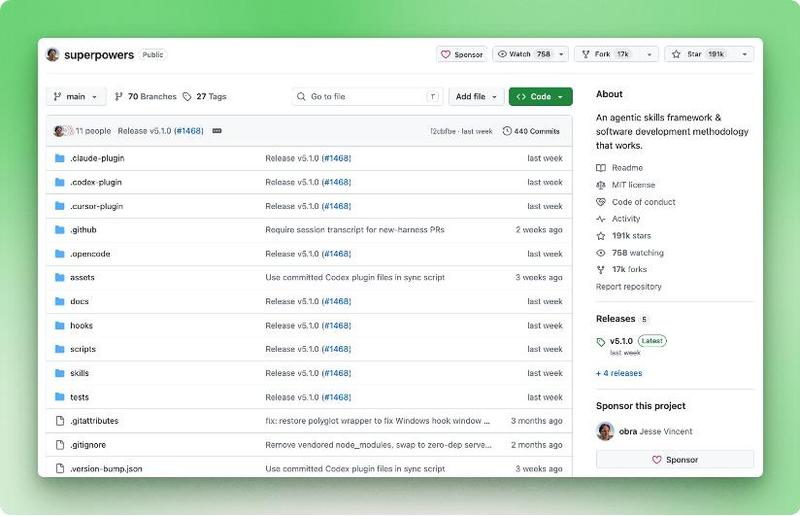Open the .version-bump.json file
The height and width of the screenshot is (516, 800).
coord(106,469)
